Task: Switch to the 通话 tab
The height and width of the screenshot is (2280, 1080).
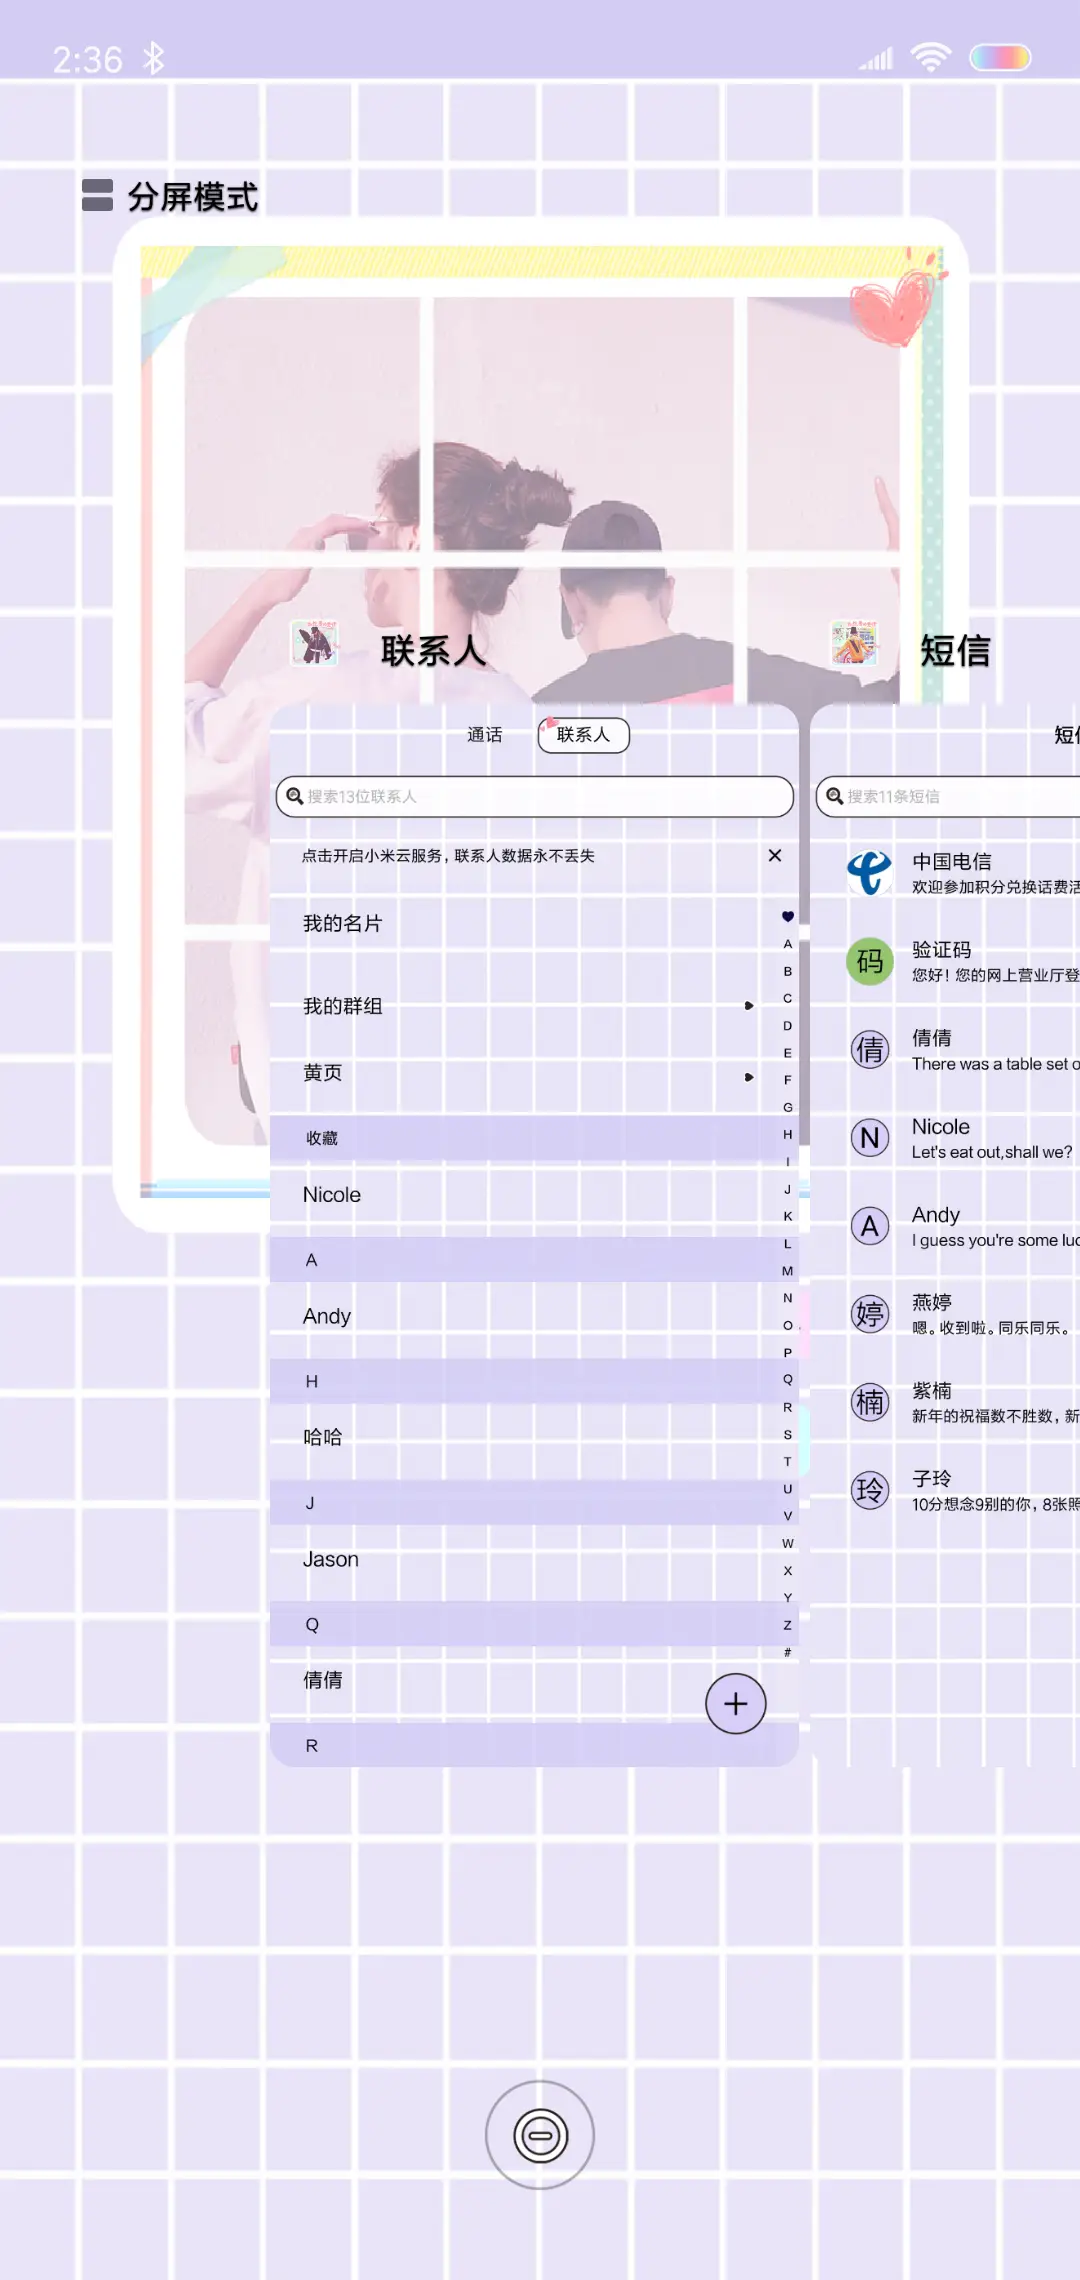Action: [484, 735]
